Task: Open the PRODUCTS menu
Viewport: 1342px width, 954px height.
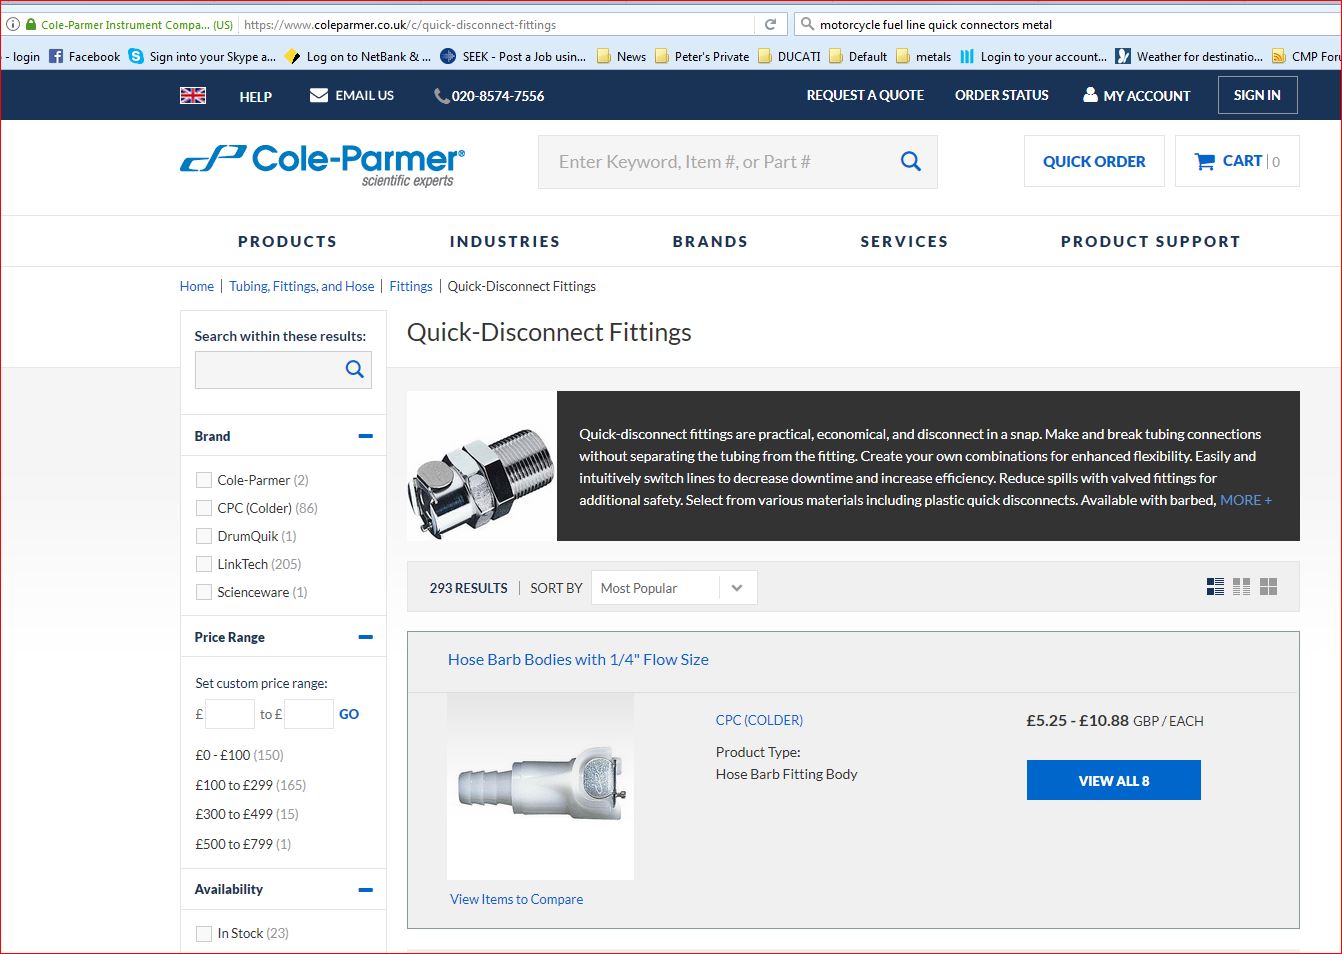Action: coord(287,241)
